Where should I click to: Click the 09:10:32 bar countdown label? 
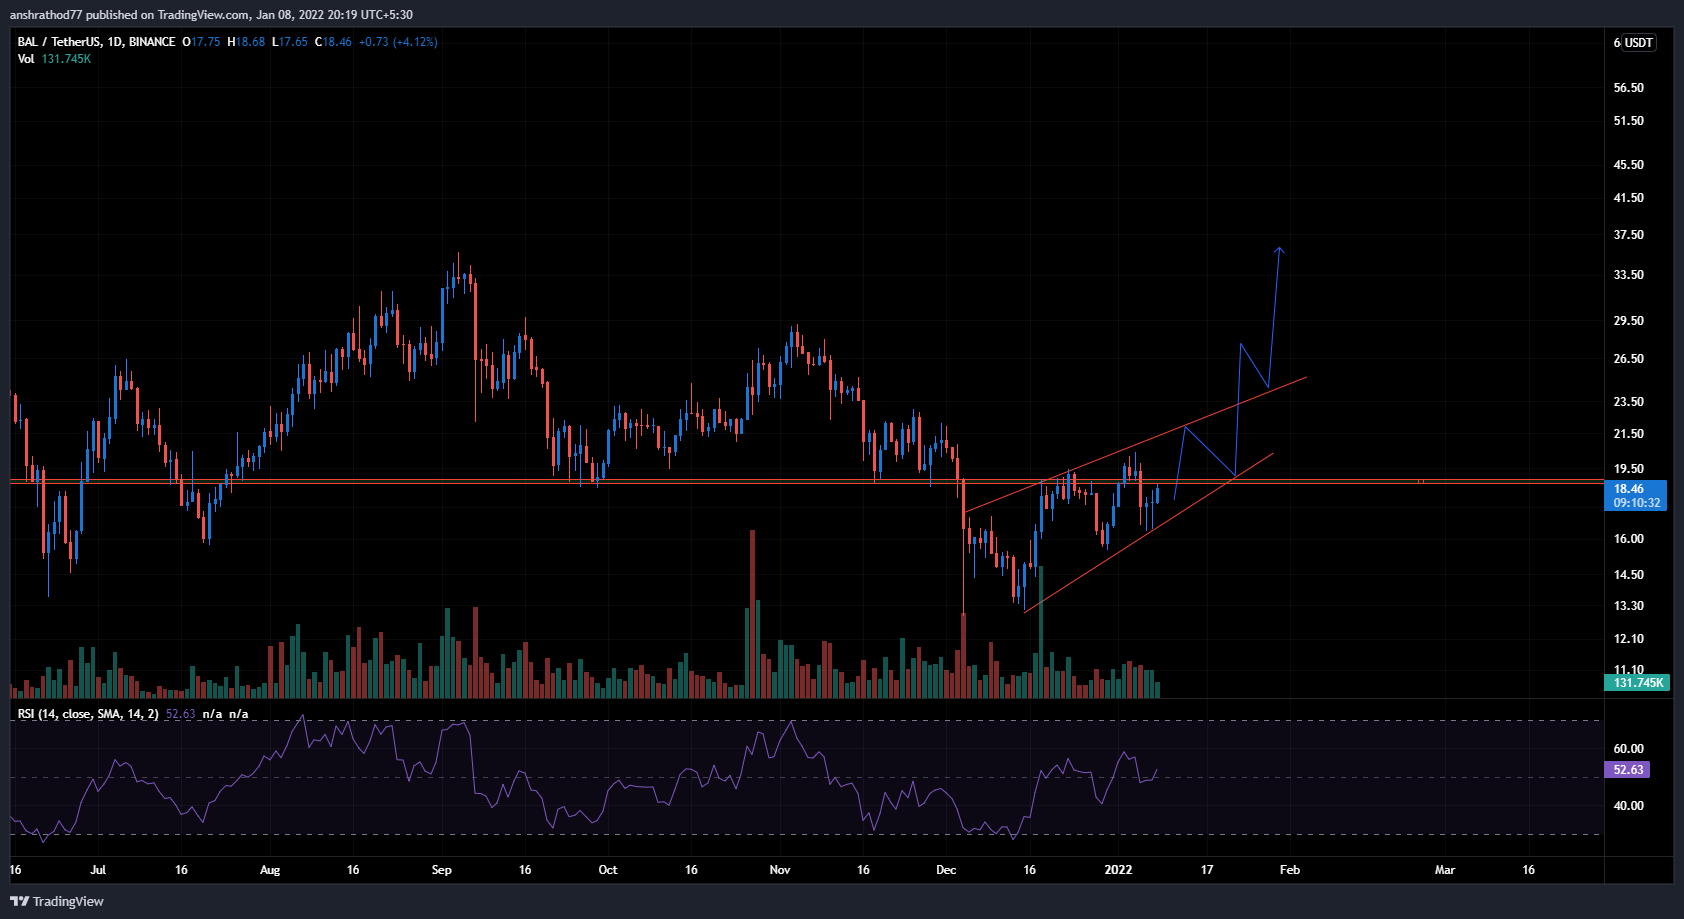pos(1636,503)
